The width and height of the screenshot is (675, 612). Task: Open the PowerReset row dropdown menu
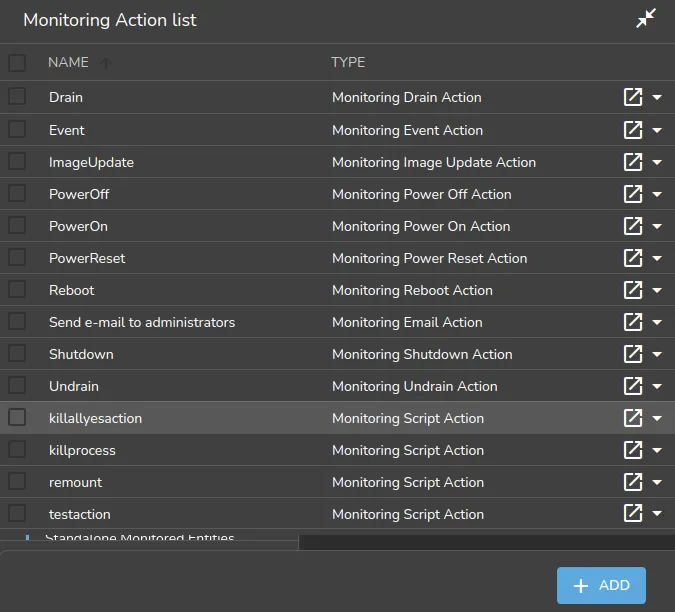click(x=657, y=258)
